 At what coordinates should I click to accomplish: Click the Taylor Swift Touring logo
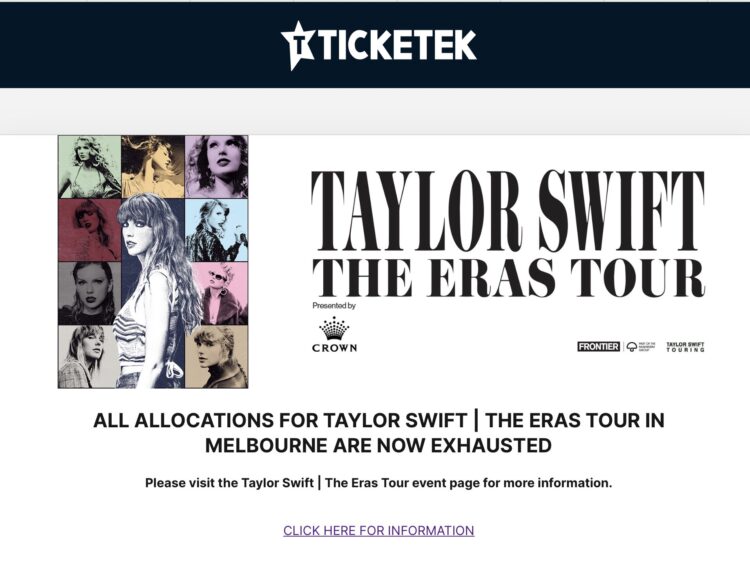(x=685, y=347)
